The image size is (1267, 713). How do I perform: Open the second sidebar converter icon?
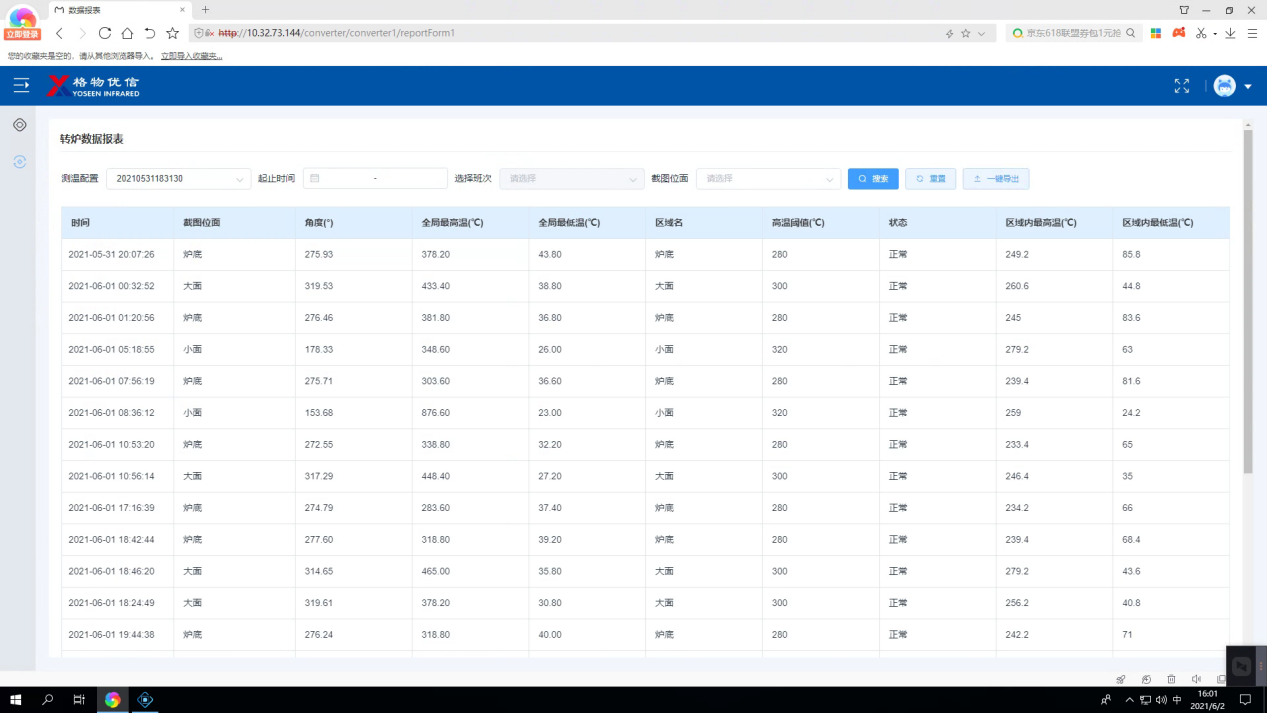click(x=19, y=161)
